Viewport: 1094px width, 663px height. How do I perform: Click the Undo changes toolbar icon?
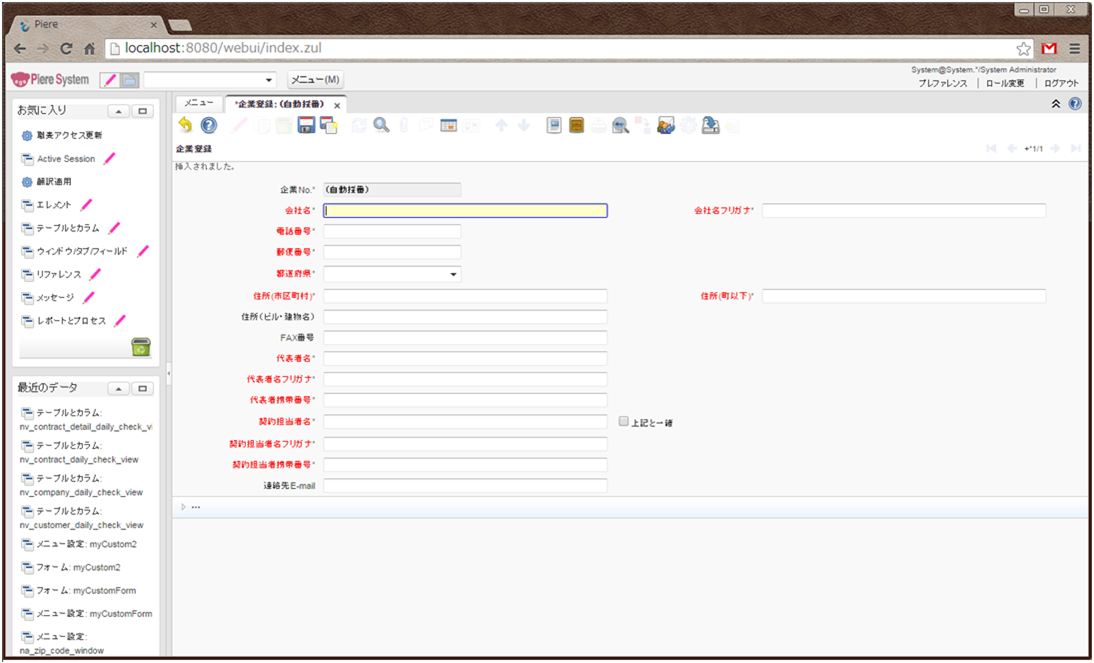point(185,126)
